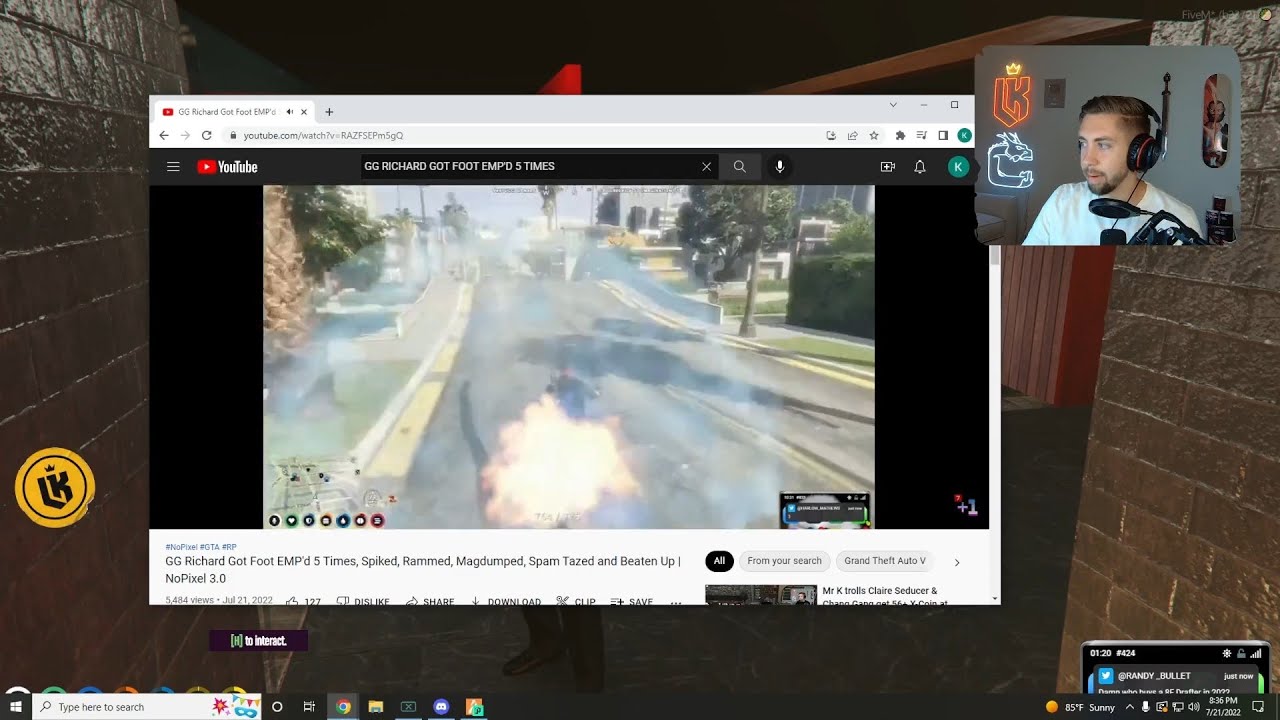
Task: Open Discord from the taskbar
Action: 441,707
